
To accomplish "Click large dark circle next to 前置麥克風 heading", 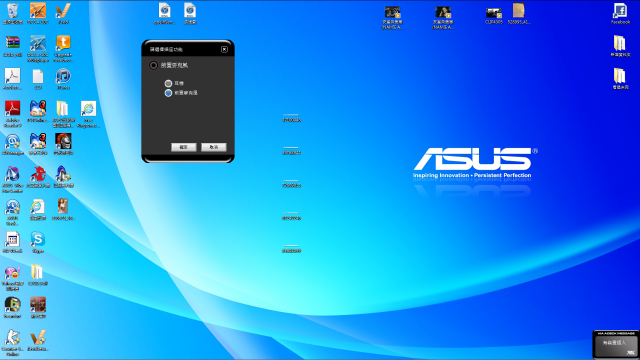I will point(153,65).
